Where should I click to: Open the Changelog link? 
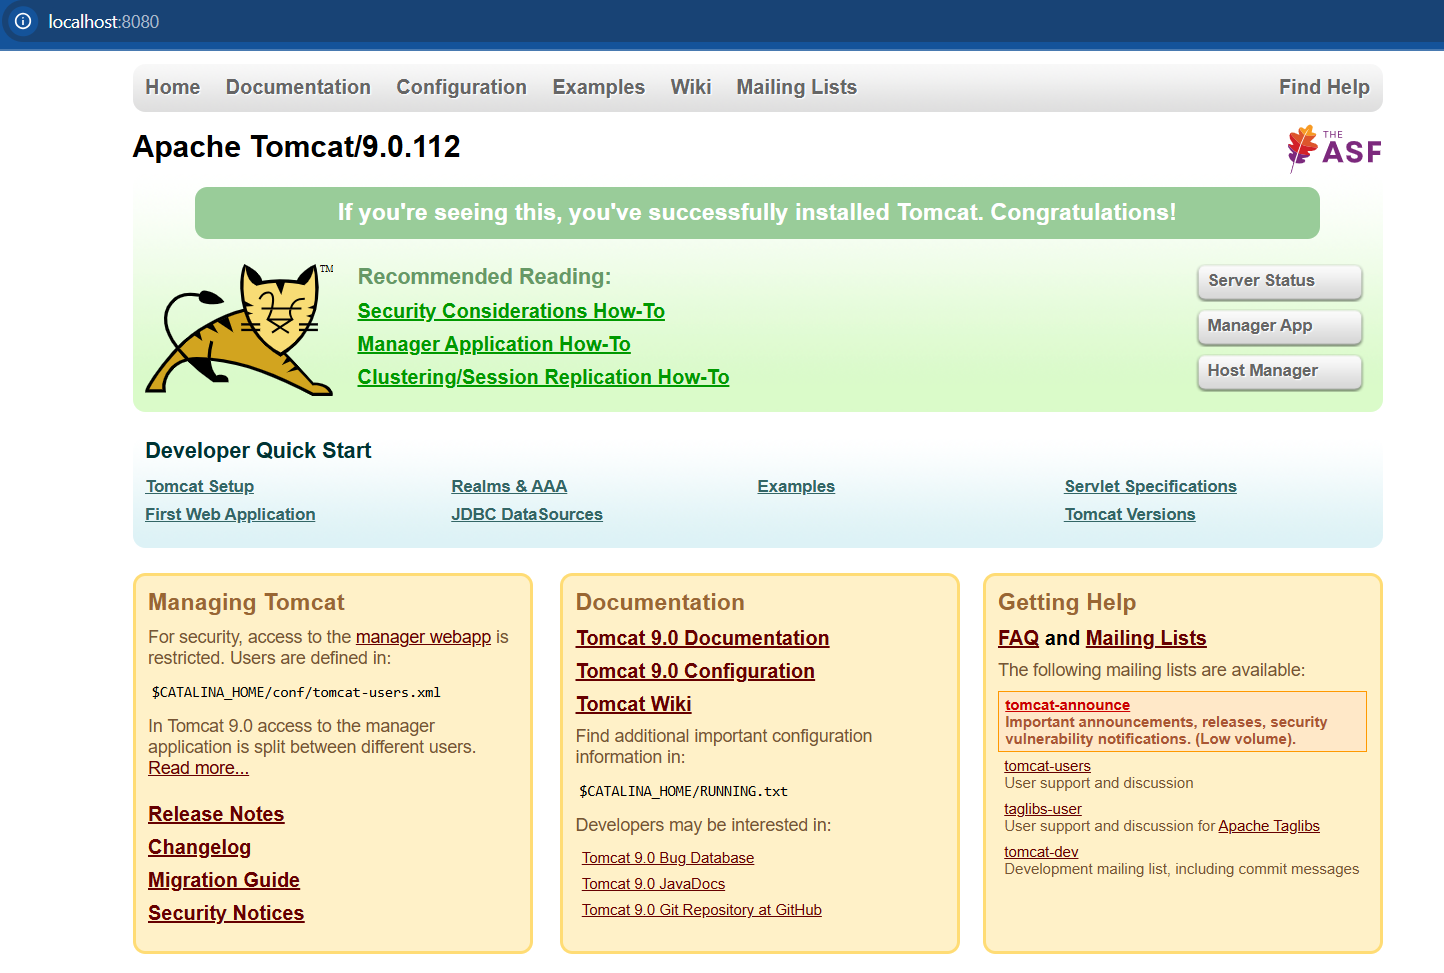[199, 847]
